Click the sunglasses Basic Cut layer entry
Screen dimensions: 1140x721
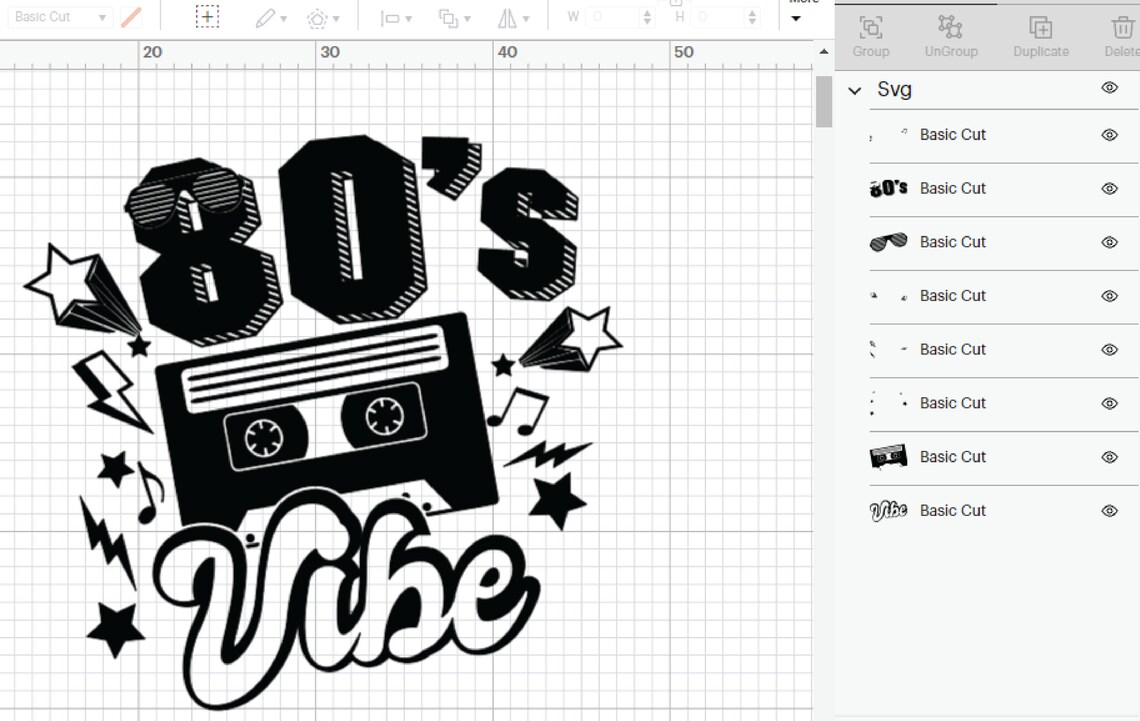click(953, 242)
